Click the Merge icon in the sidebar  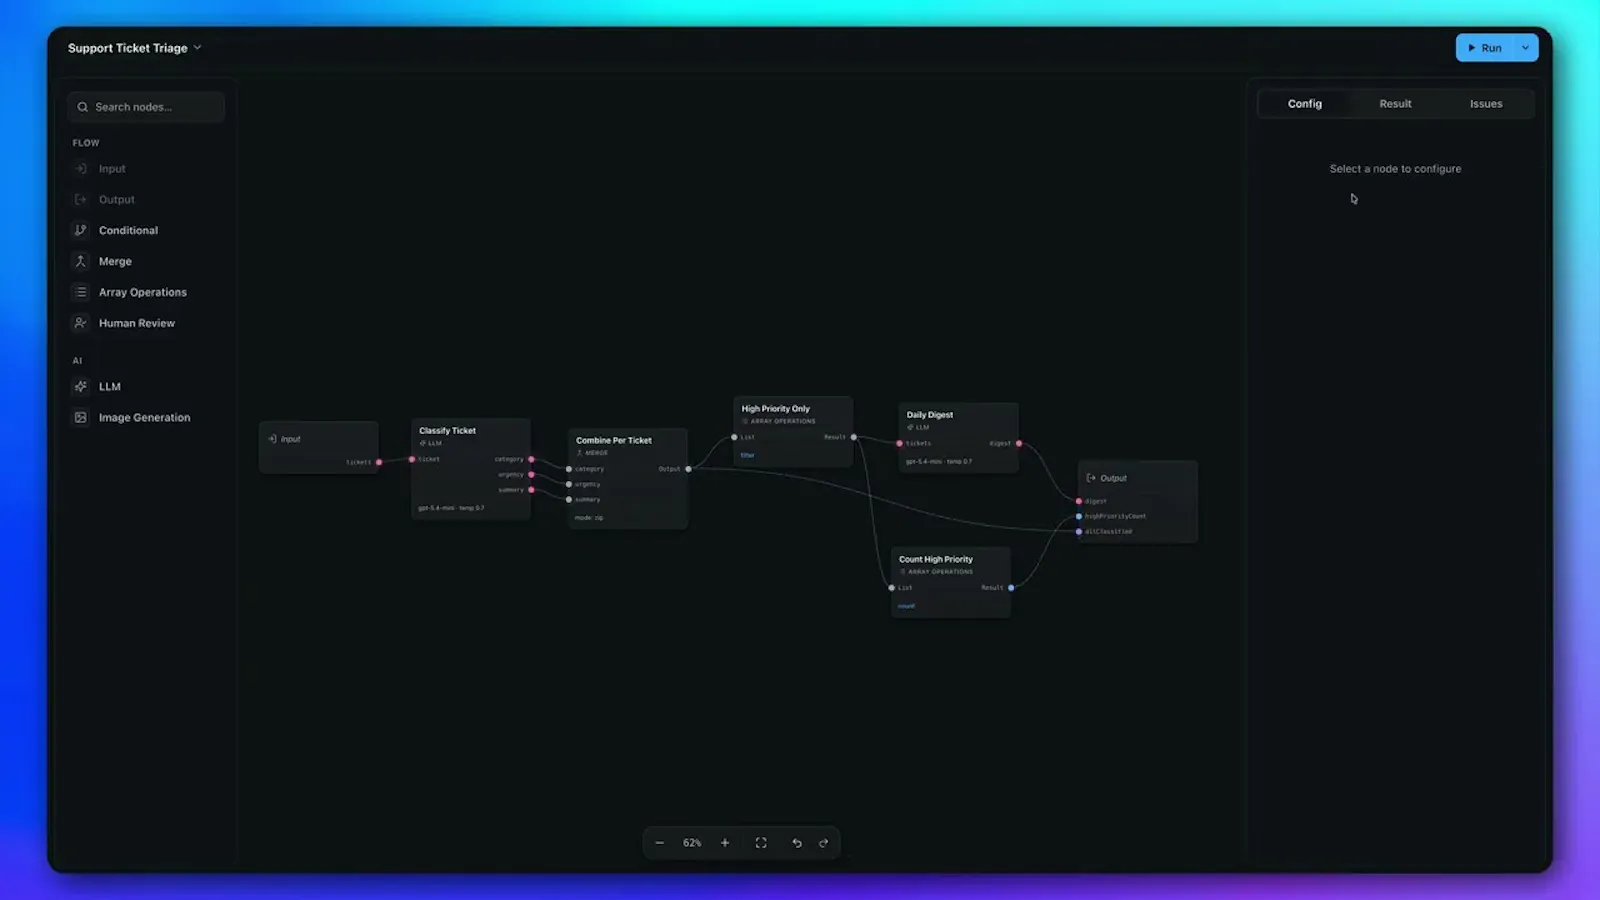tap(81, 261)
